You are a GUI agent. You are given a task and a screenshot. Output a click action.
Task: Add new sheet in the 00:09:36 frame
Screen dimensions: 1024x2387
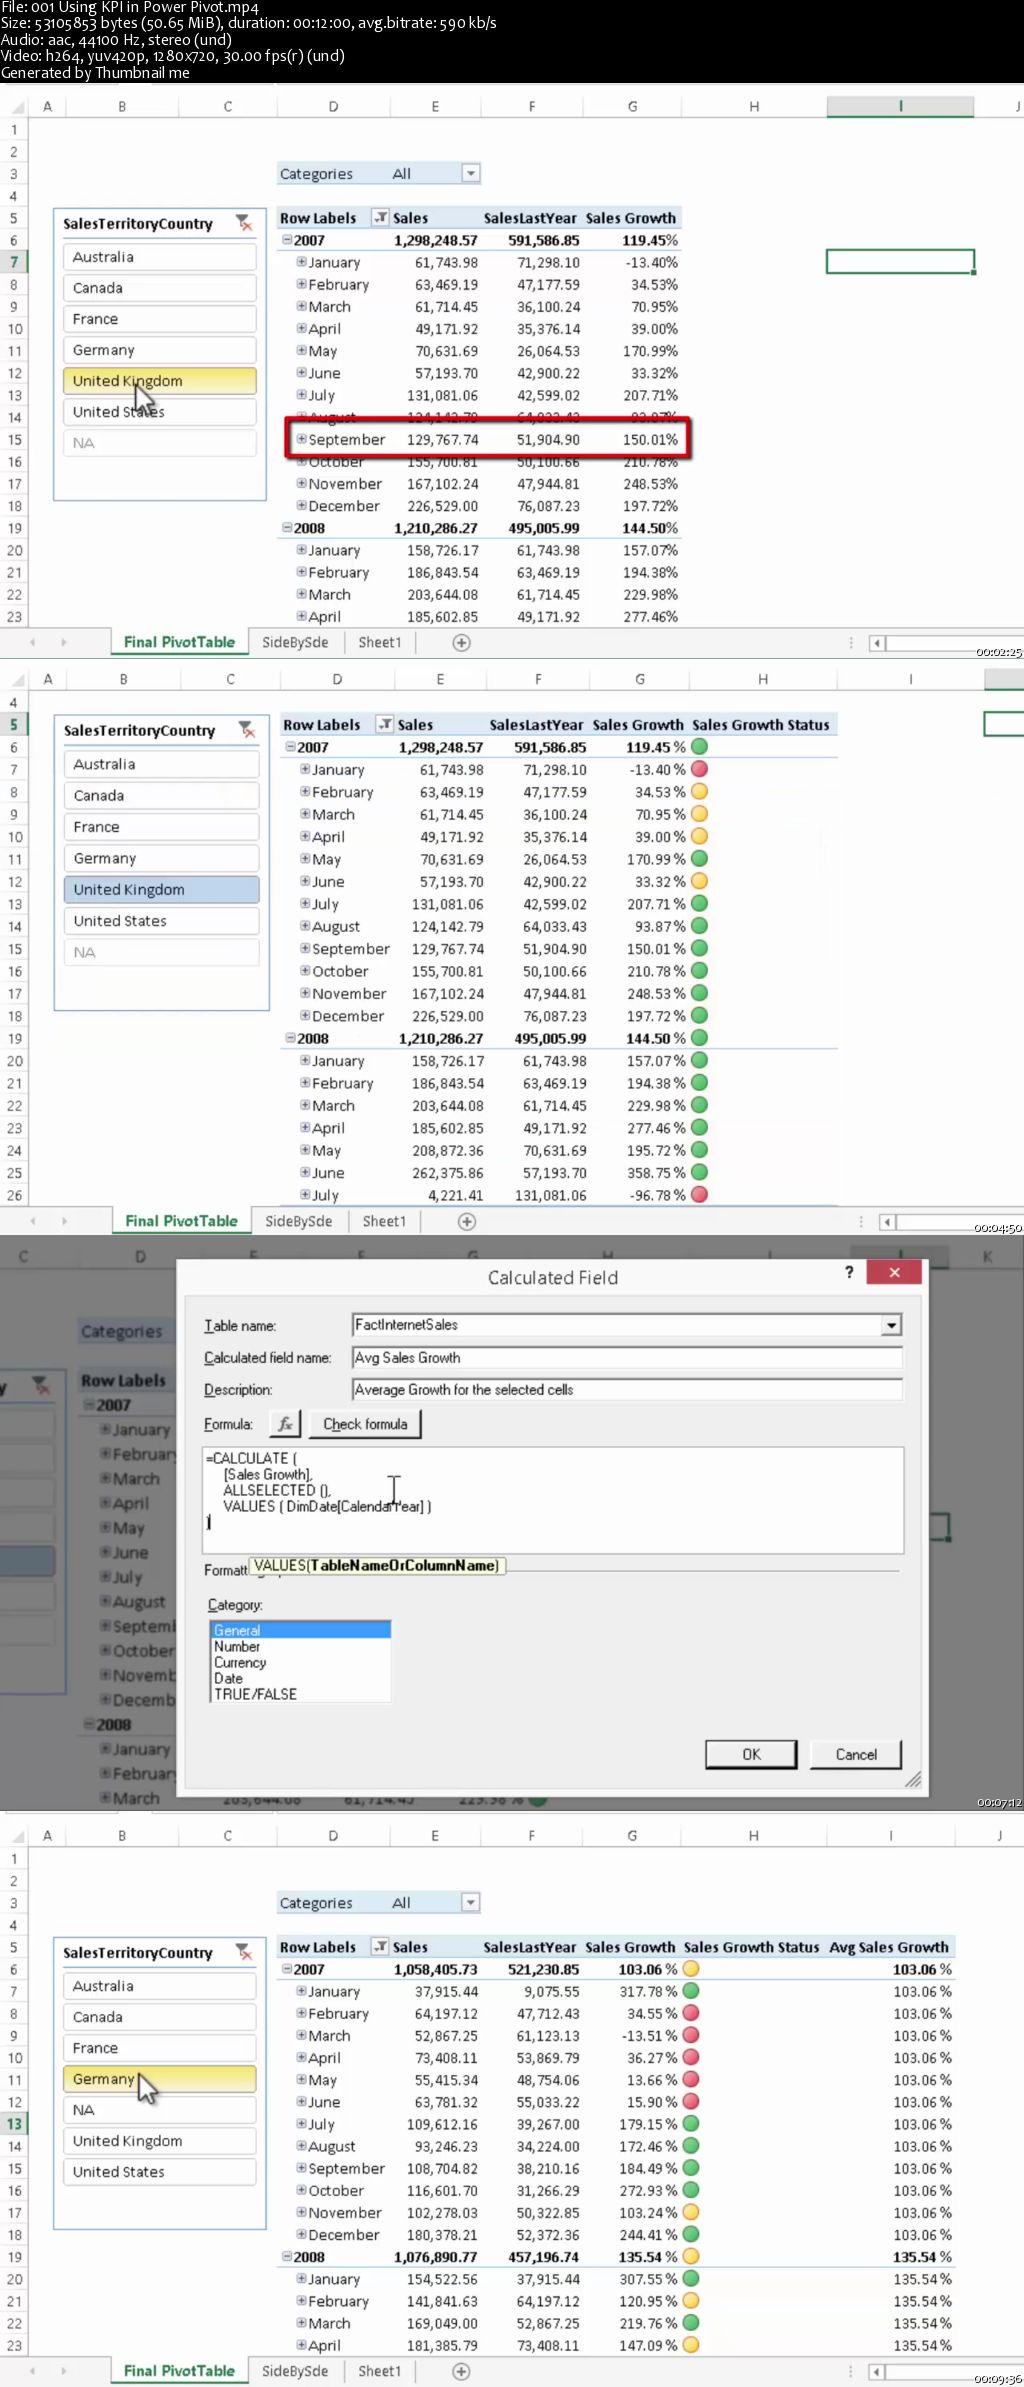(461, 2371)
